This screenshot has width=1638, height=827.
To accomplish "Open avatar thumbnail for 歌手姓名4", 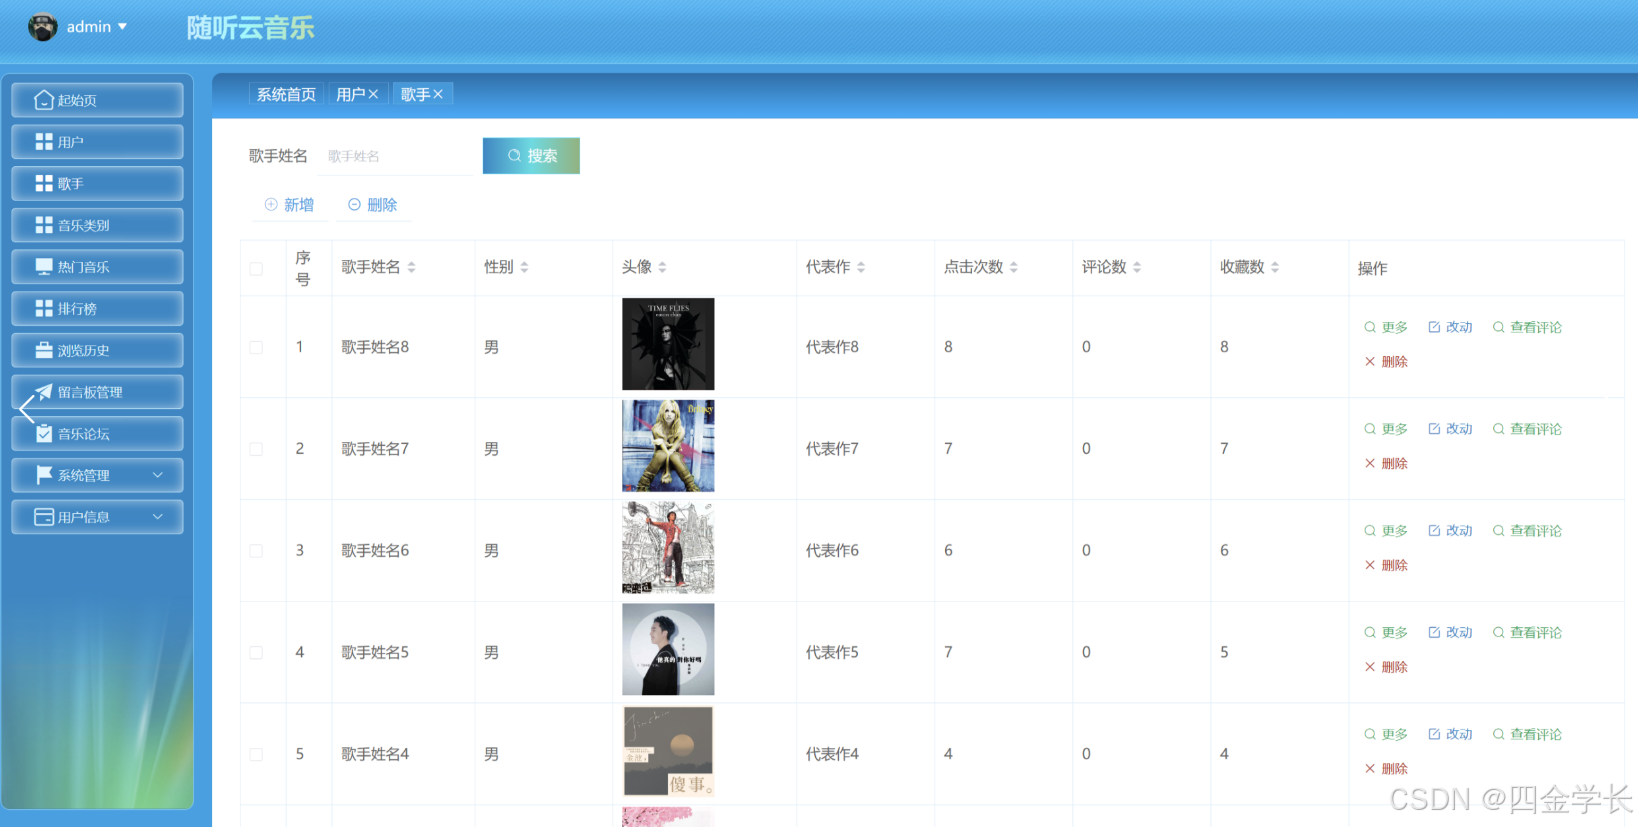I will (668, 751).
